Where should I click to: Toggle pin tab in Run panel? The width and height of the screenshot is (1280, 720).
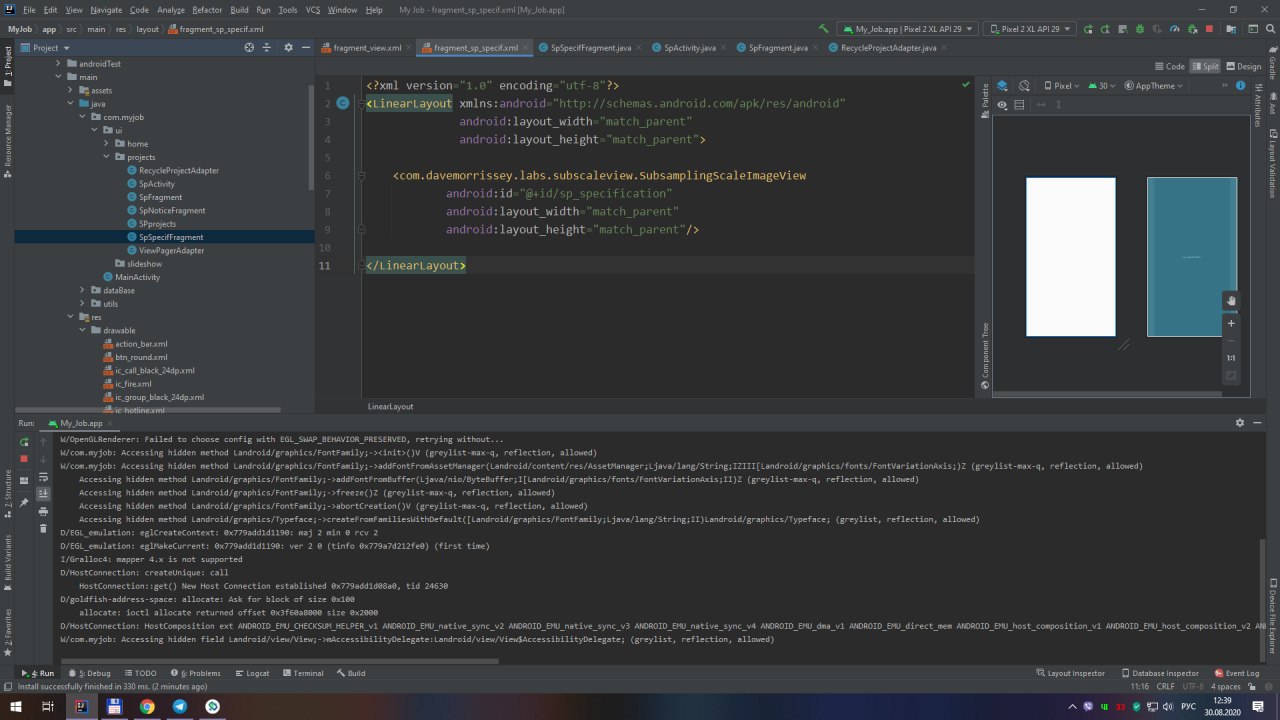point(24,502)
